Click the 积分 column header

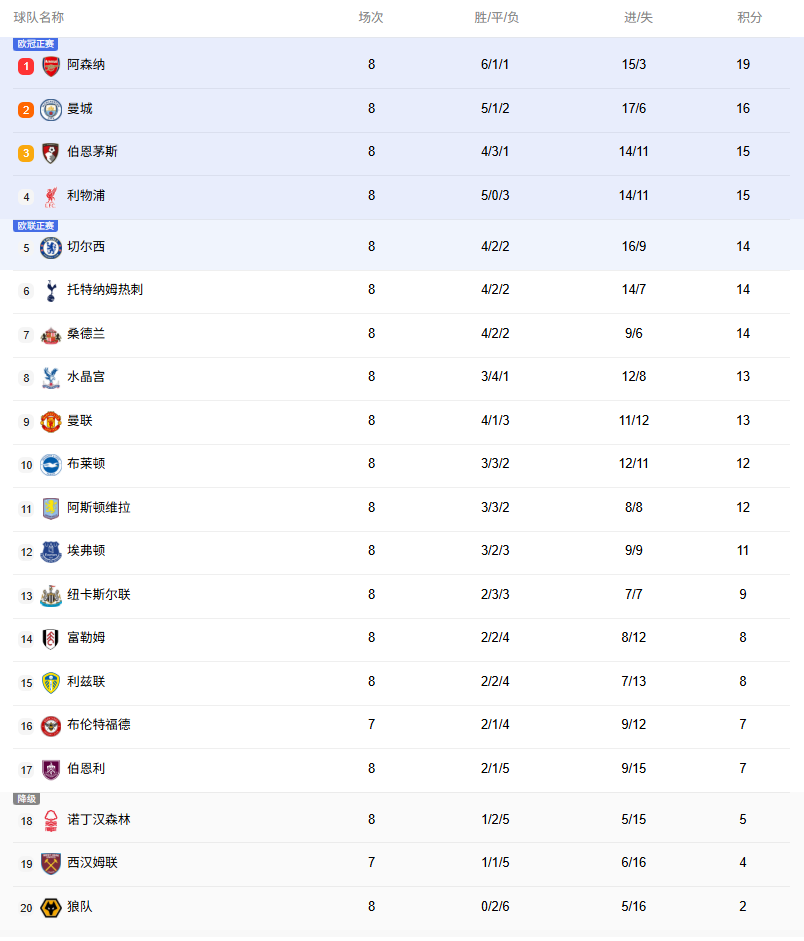749,18
